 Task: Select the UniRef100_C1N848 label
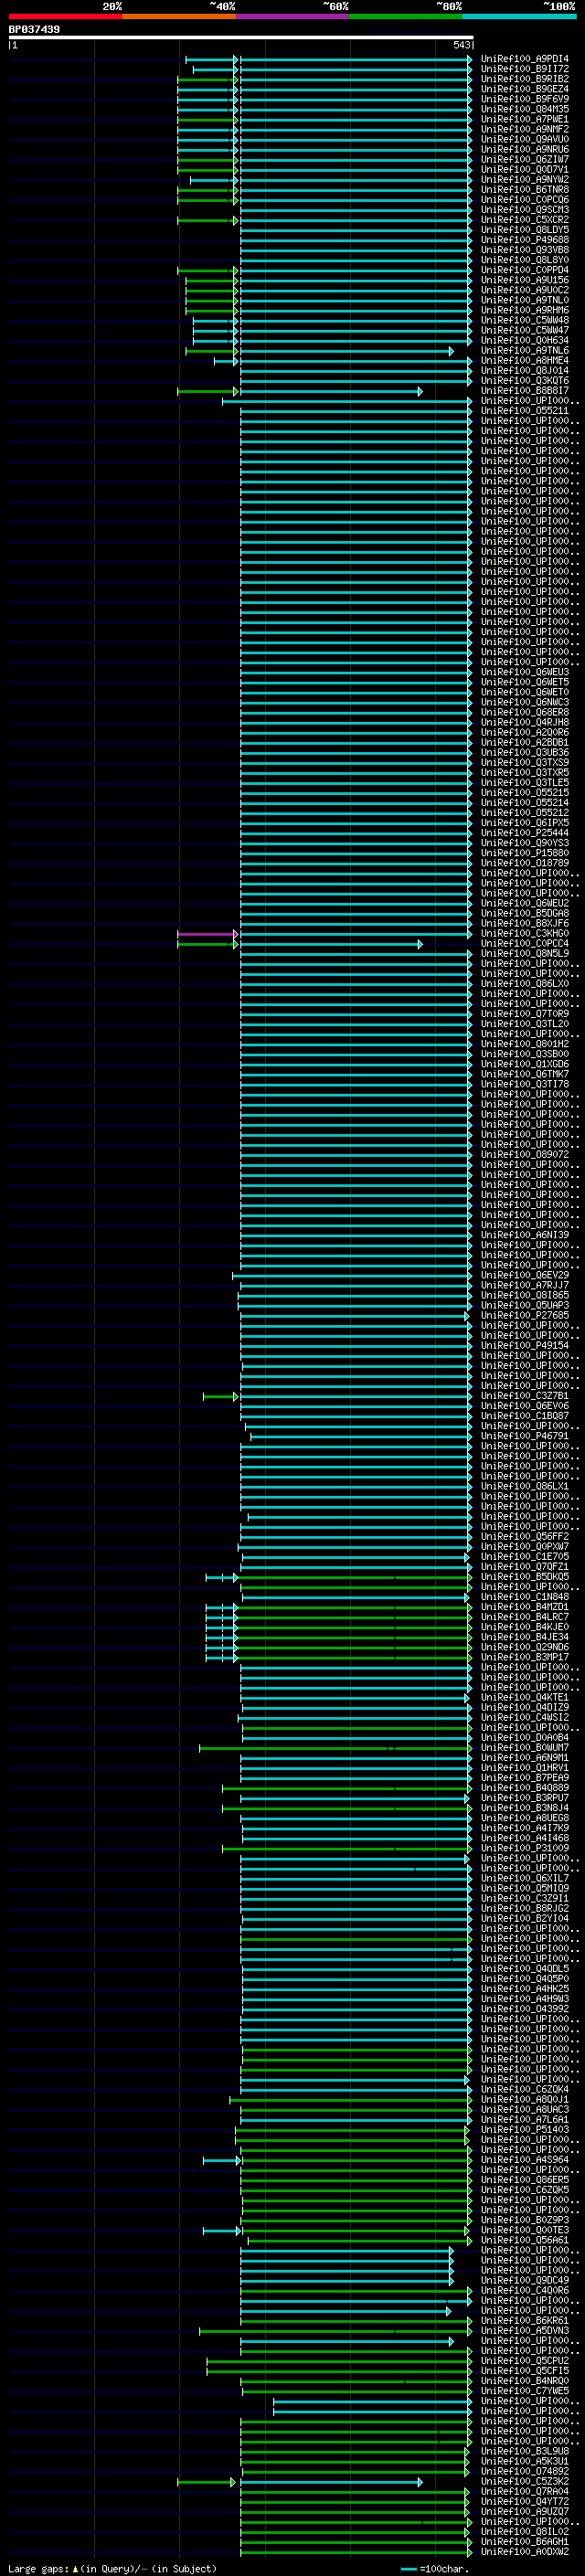tap(524, 1596)
